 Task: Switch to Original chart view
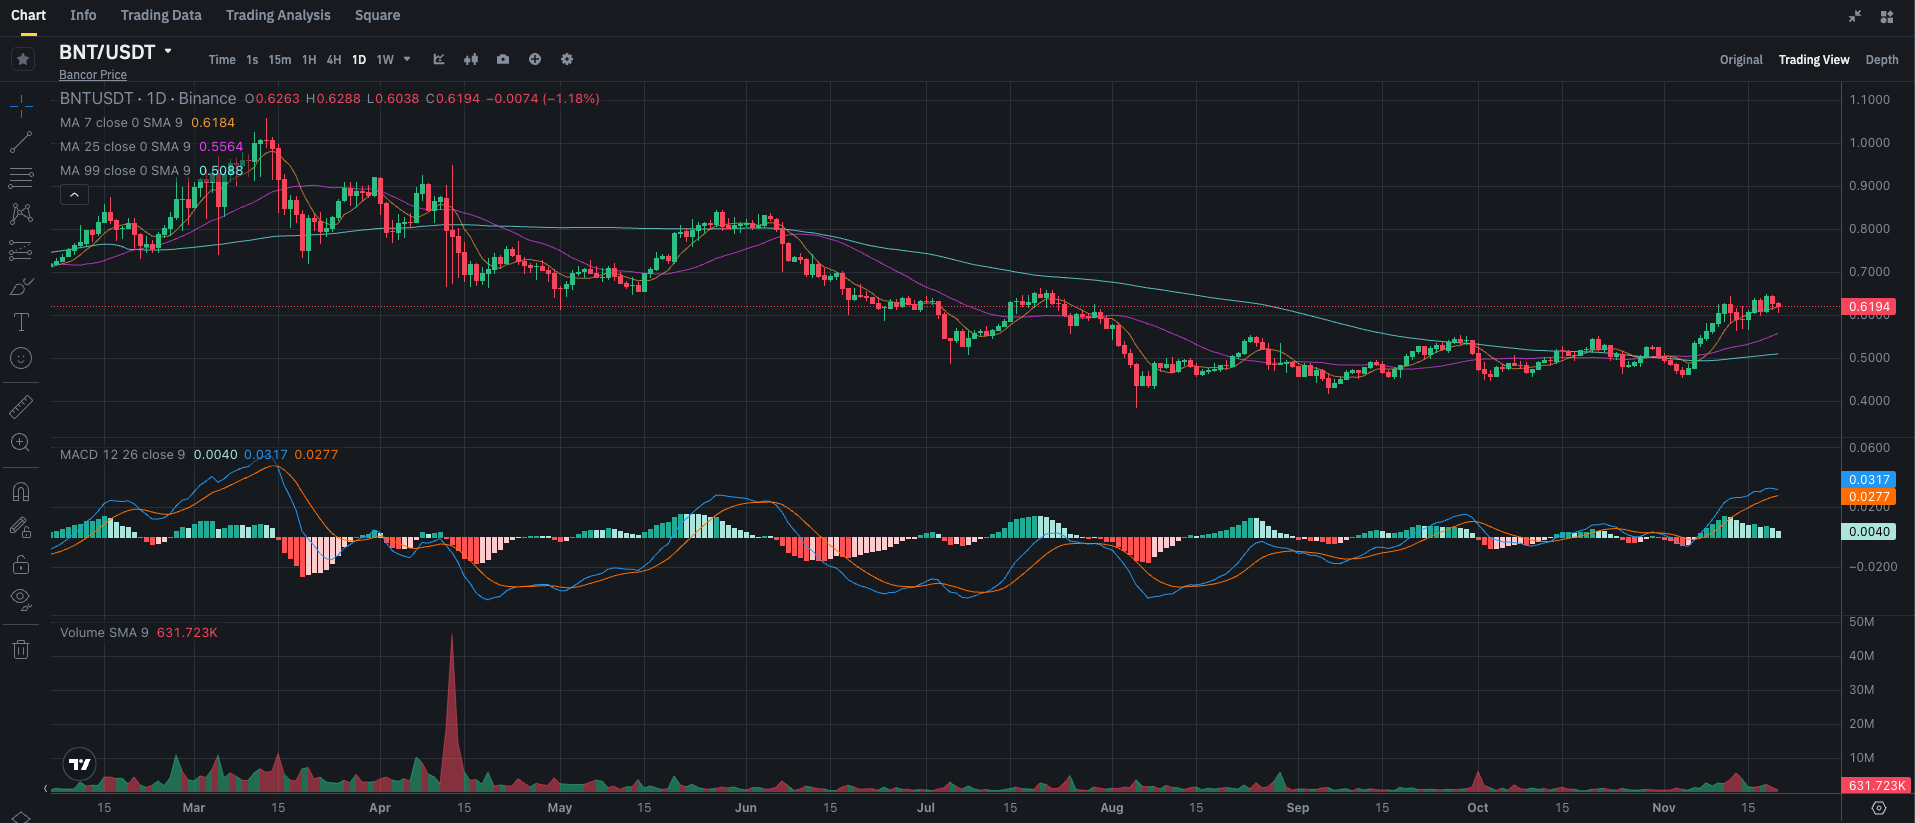(x=1741, y=60)
